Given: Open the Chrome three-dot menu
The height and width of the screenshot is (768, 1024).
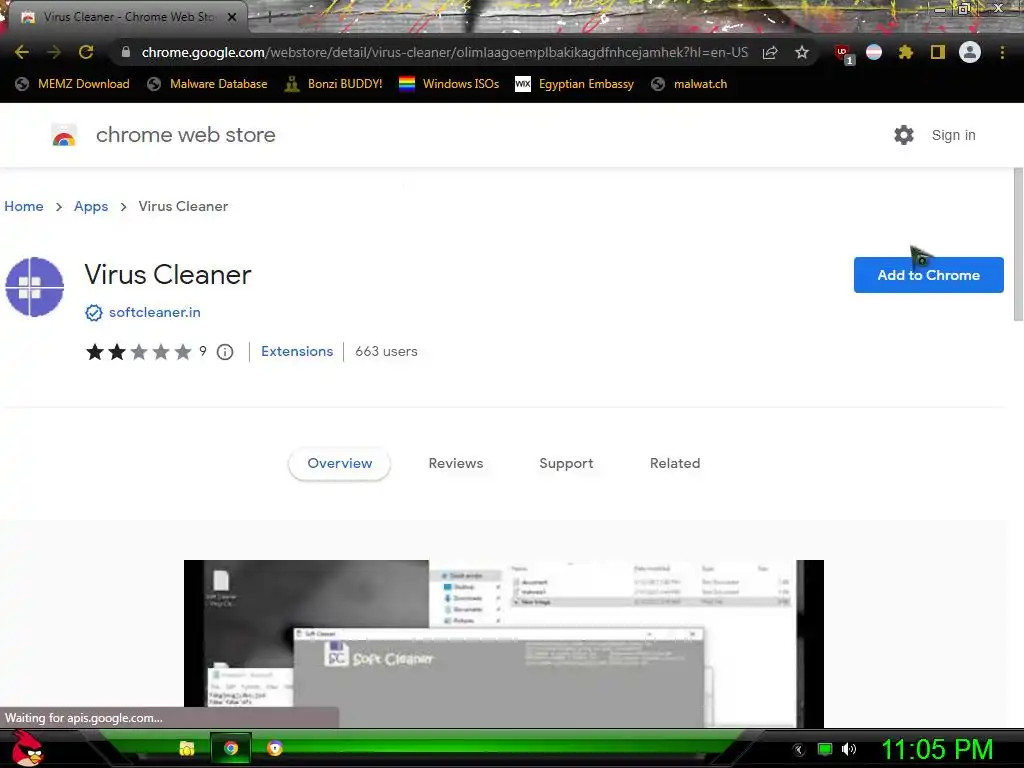Looking at the screenshot, I should point(1002,52).
